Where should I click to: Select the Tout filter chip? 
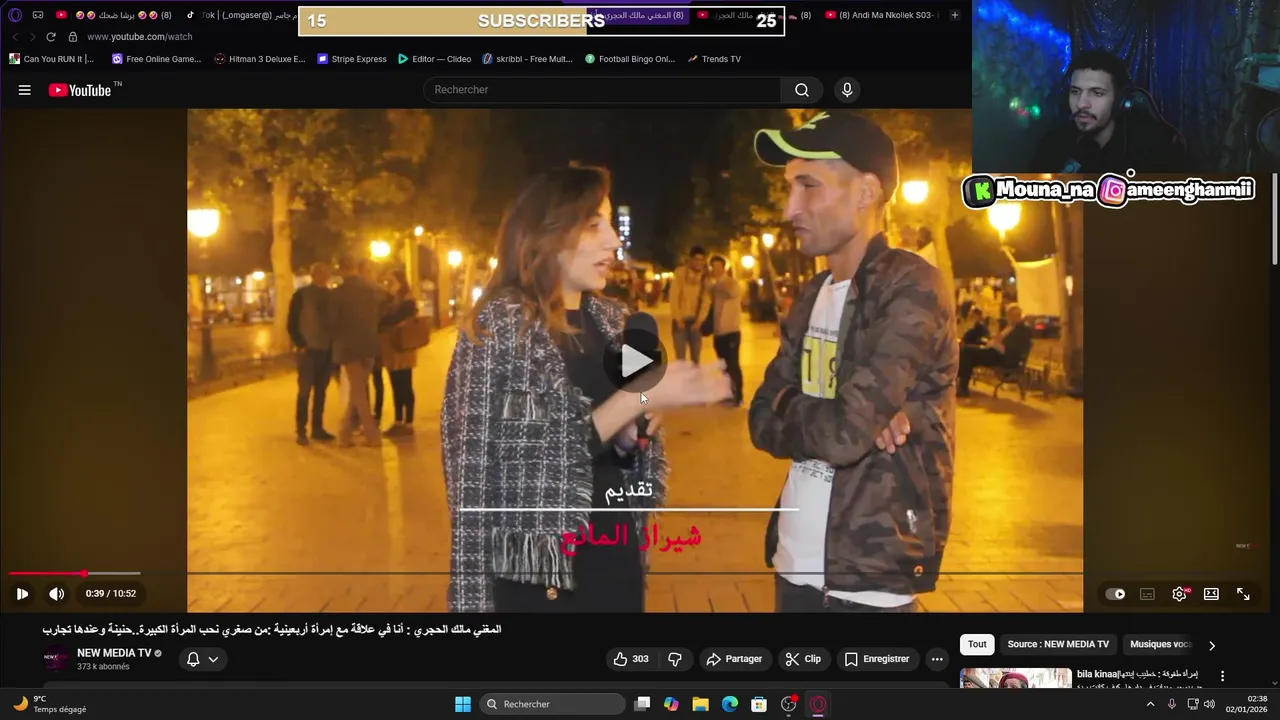pyautogui.click(x=977, y=645)
